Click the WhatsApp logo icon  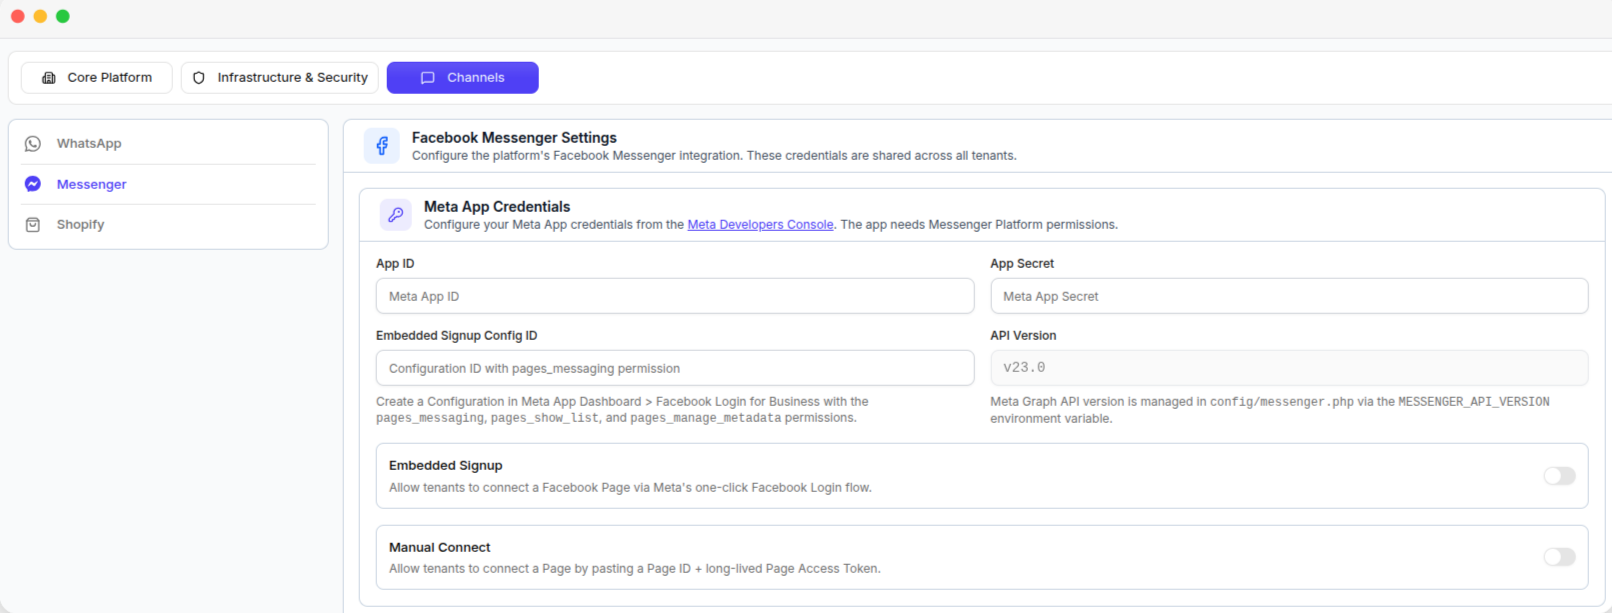[x=33, y=144]
